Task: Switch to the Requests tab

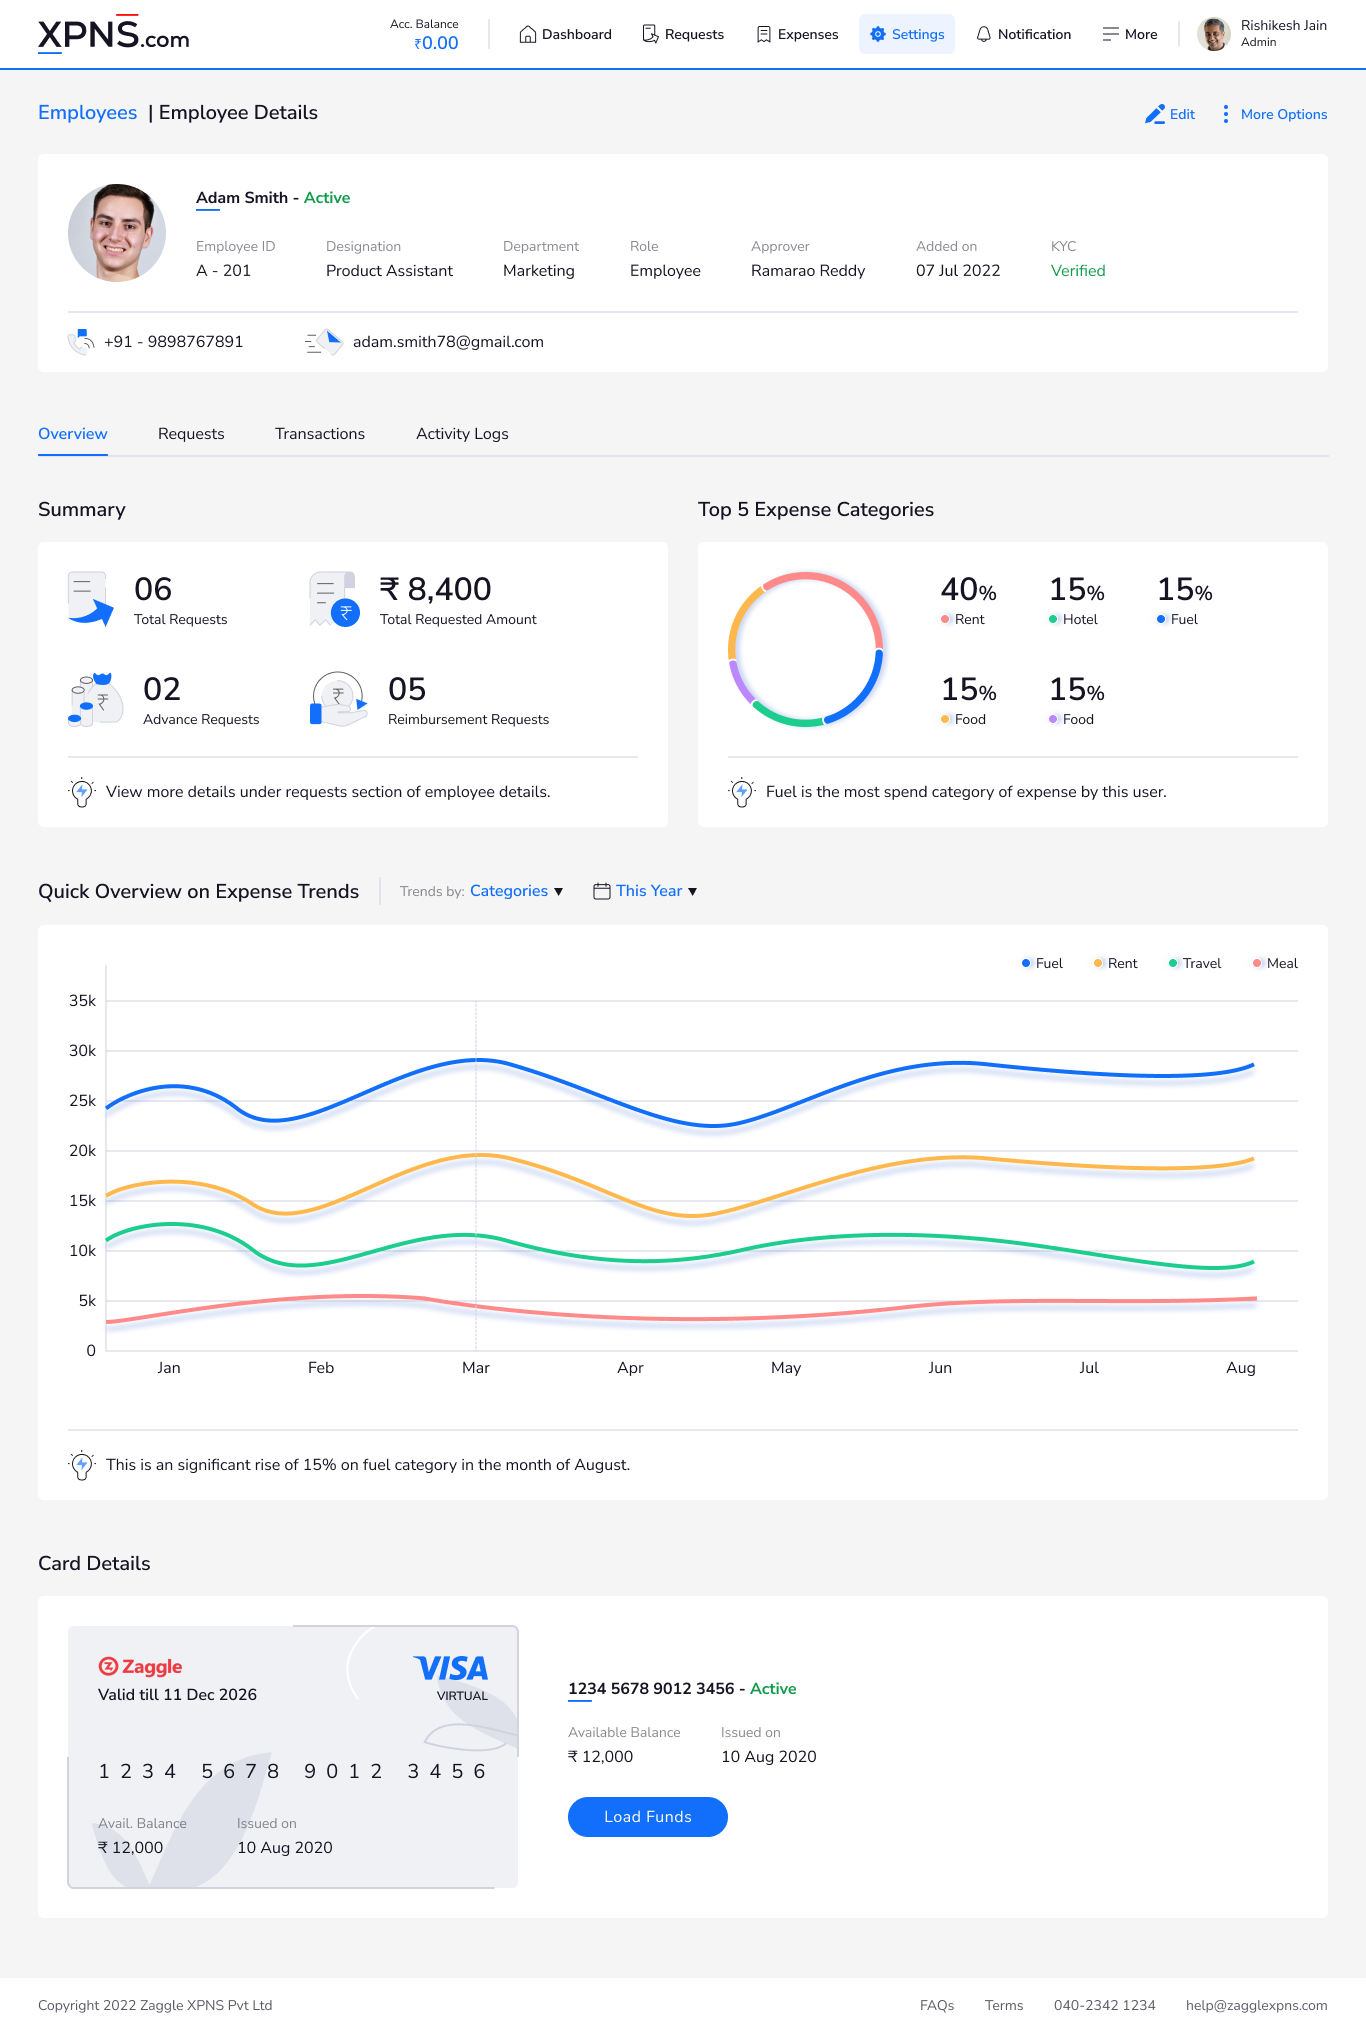Action: coord(191,434)
